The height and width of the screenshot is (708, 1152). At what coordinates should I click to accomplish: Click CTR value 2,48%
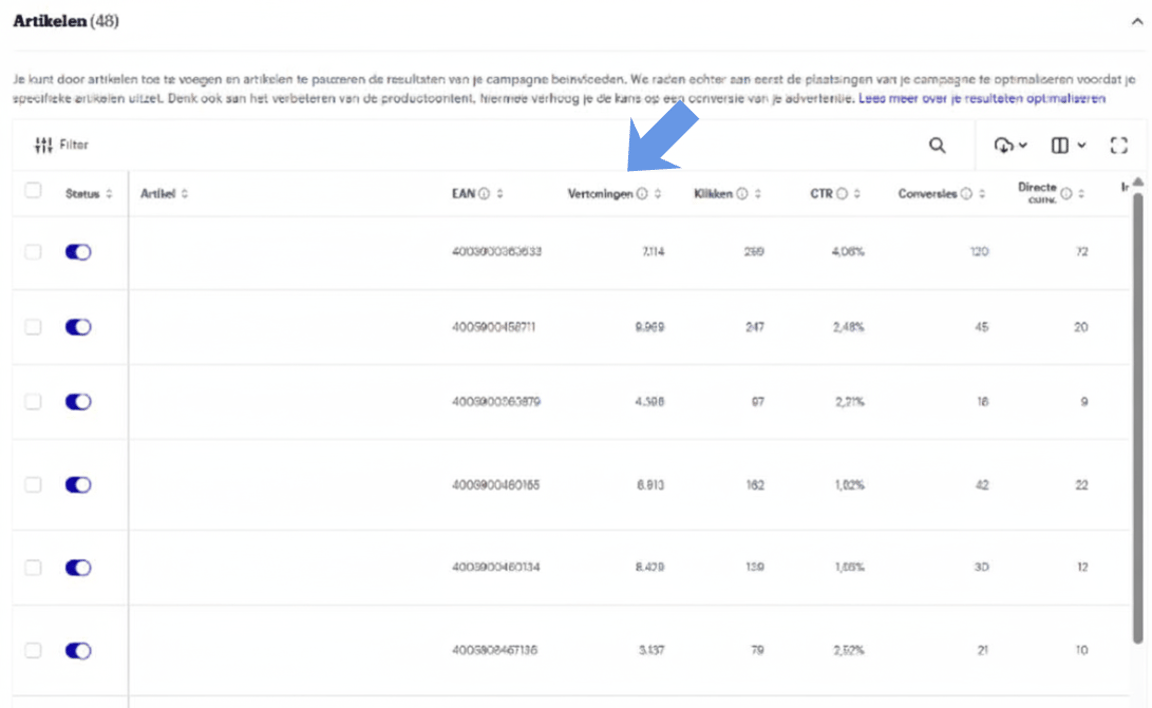849,327
